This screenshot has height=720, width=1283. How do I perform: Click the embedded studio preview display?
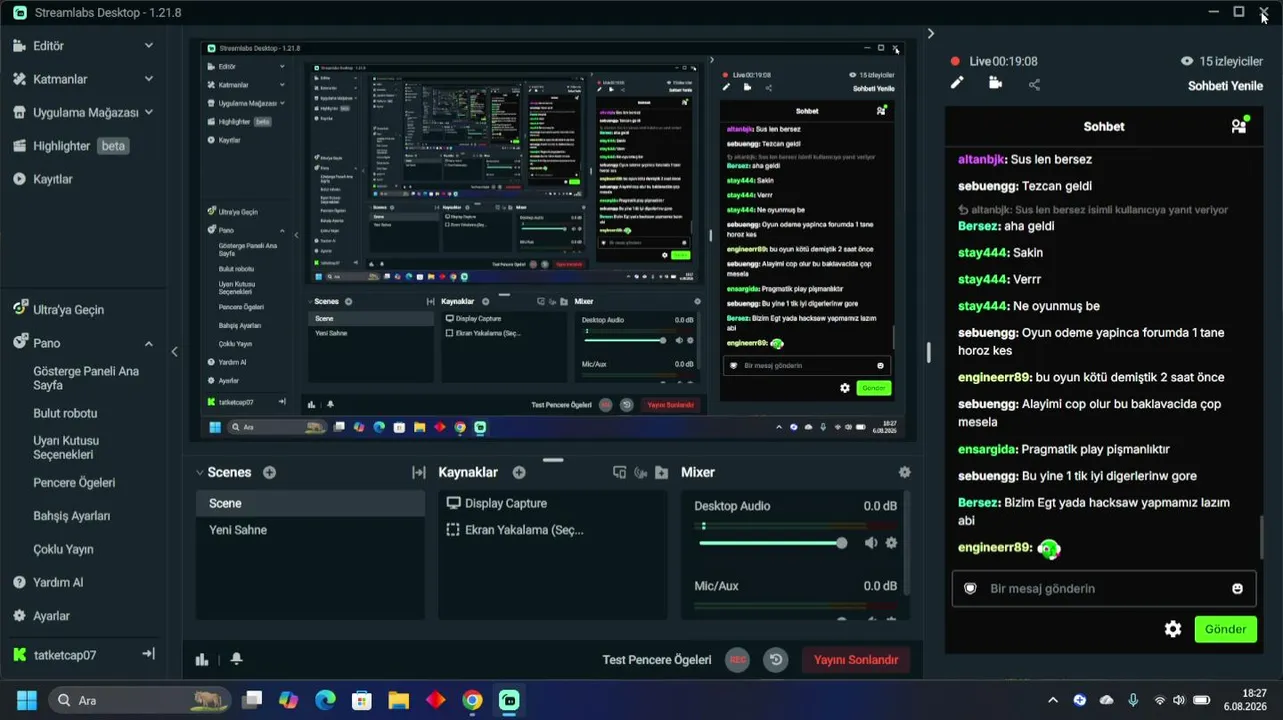pos(553,241)
